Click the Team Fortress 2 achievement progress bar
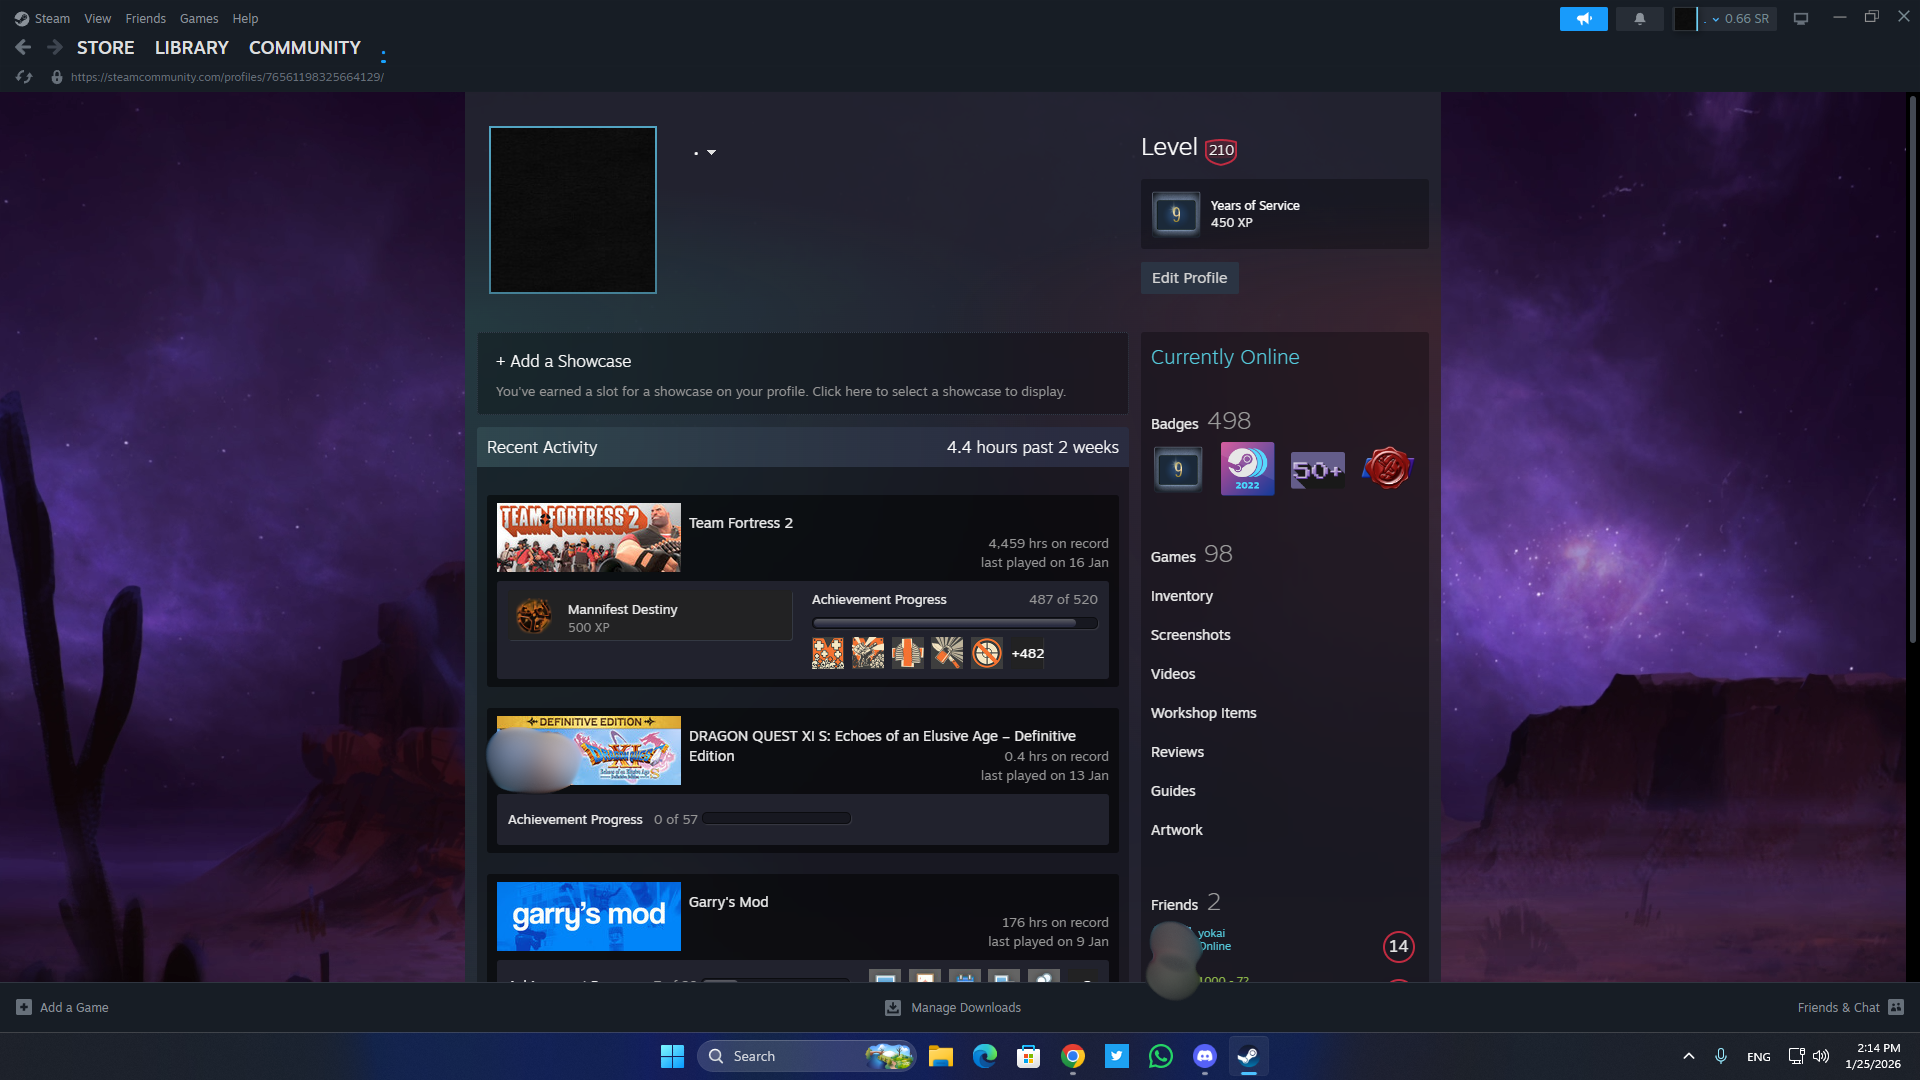Viewport: 1920px width, 1080px height. 954,623
